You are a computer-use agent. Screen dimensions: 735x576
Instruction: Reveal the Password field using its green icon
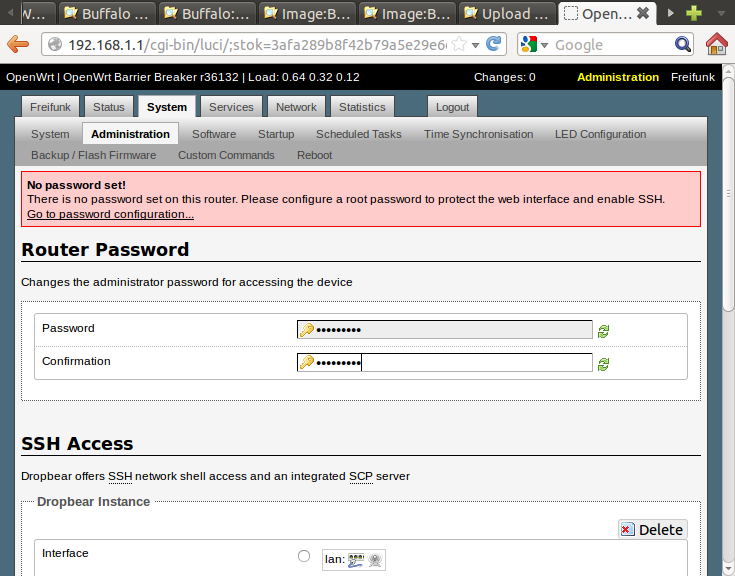pyautogui.click(x=603, y=331)
